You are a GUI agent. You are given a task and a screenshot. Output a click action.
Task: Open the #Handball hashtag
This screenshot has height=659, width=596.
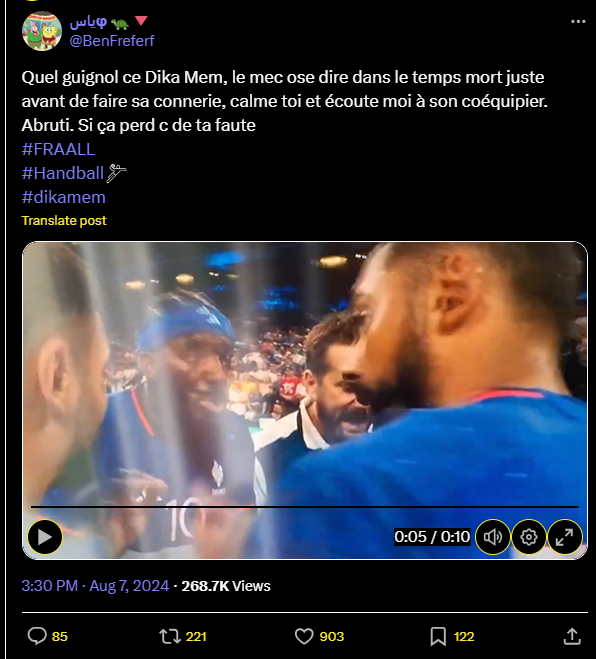(63, 173)
